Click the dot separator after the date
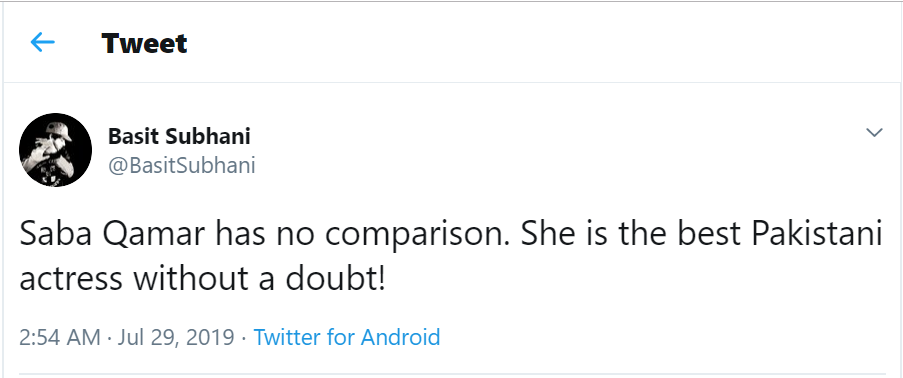The width and height of the screenshot is (903, 378). tap(244, 338)
